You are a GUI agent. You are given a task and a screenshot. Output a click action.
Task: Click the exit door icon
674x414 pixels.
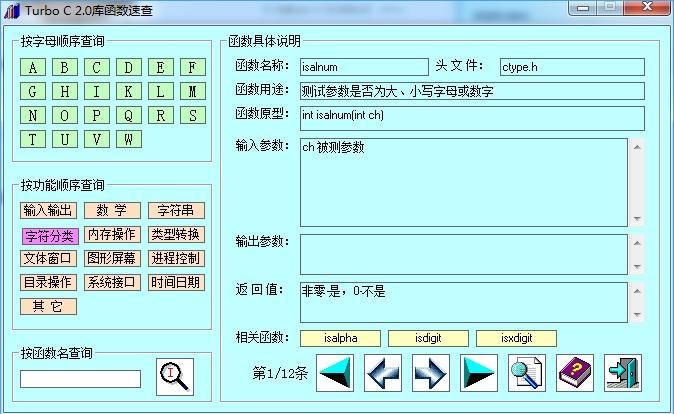pyautogui.click(x=623, y=373)
